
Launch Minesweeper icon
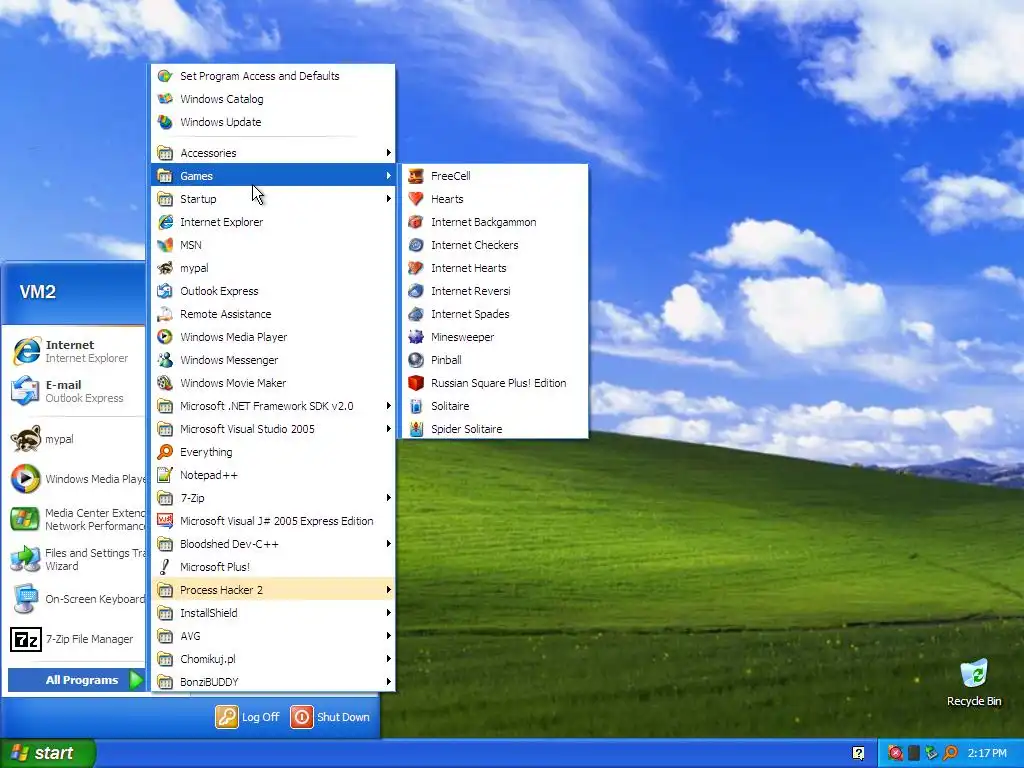point(415,337)
